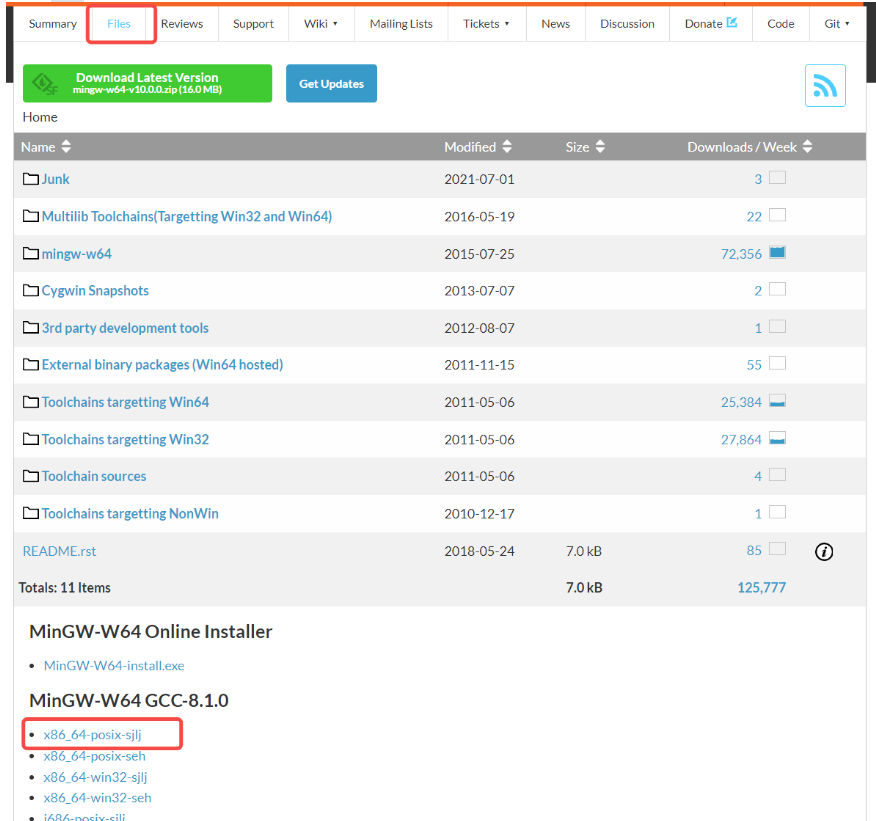Screen dimensions: 876x821
Task: Sort by Name using its sort arrows
Action: point(66,147)
